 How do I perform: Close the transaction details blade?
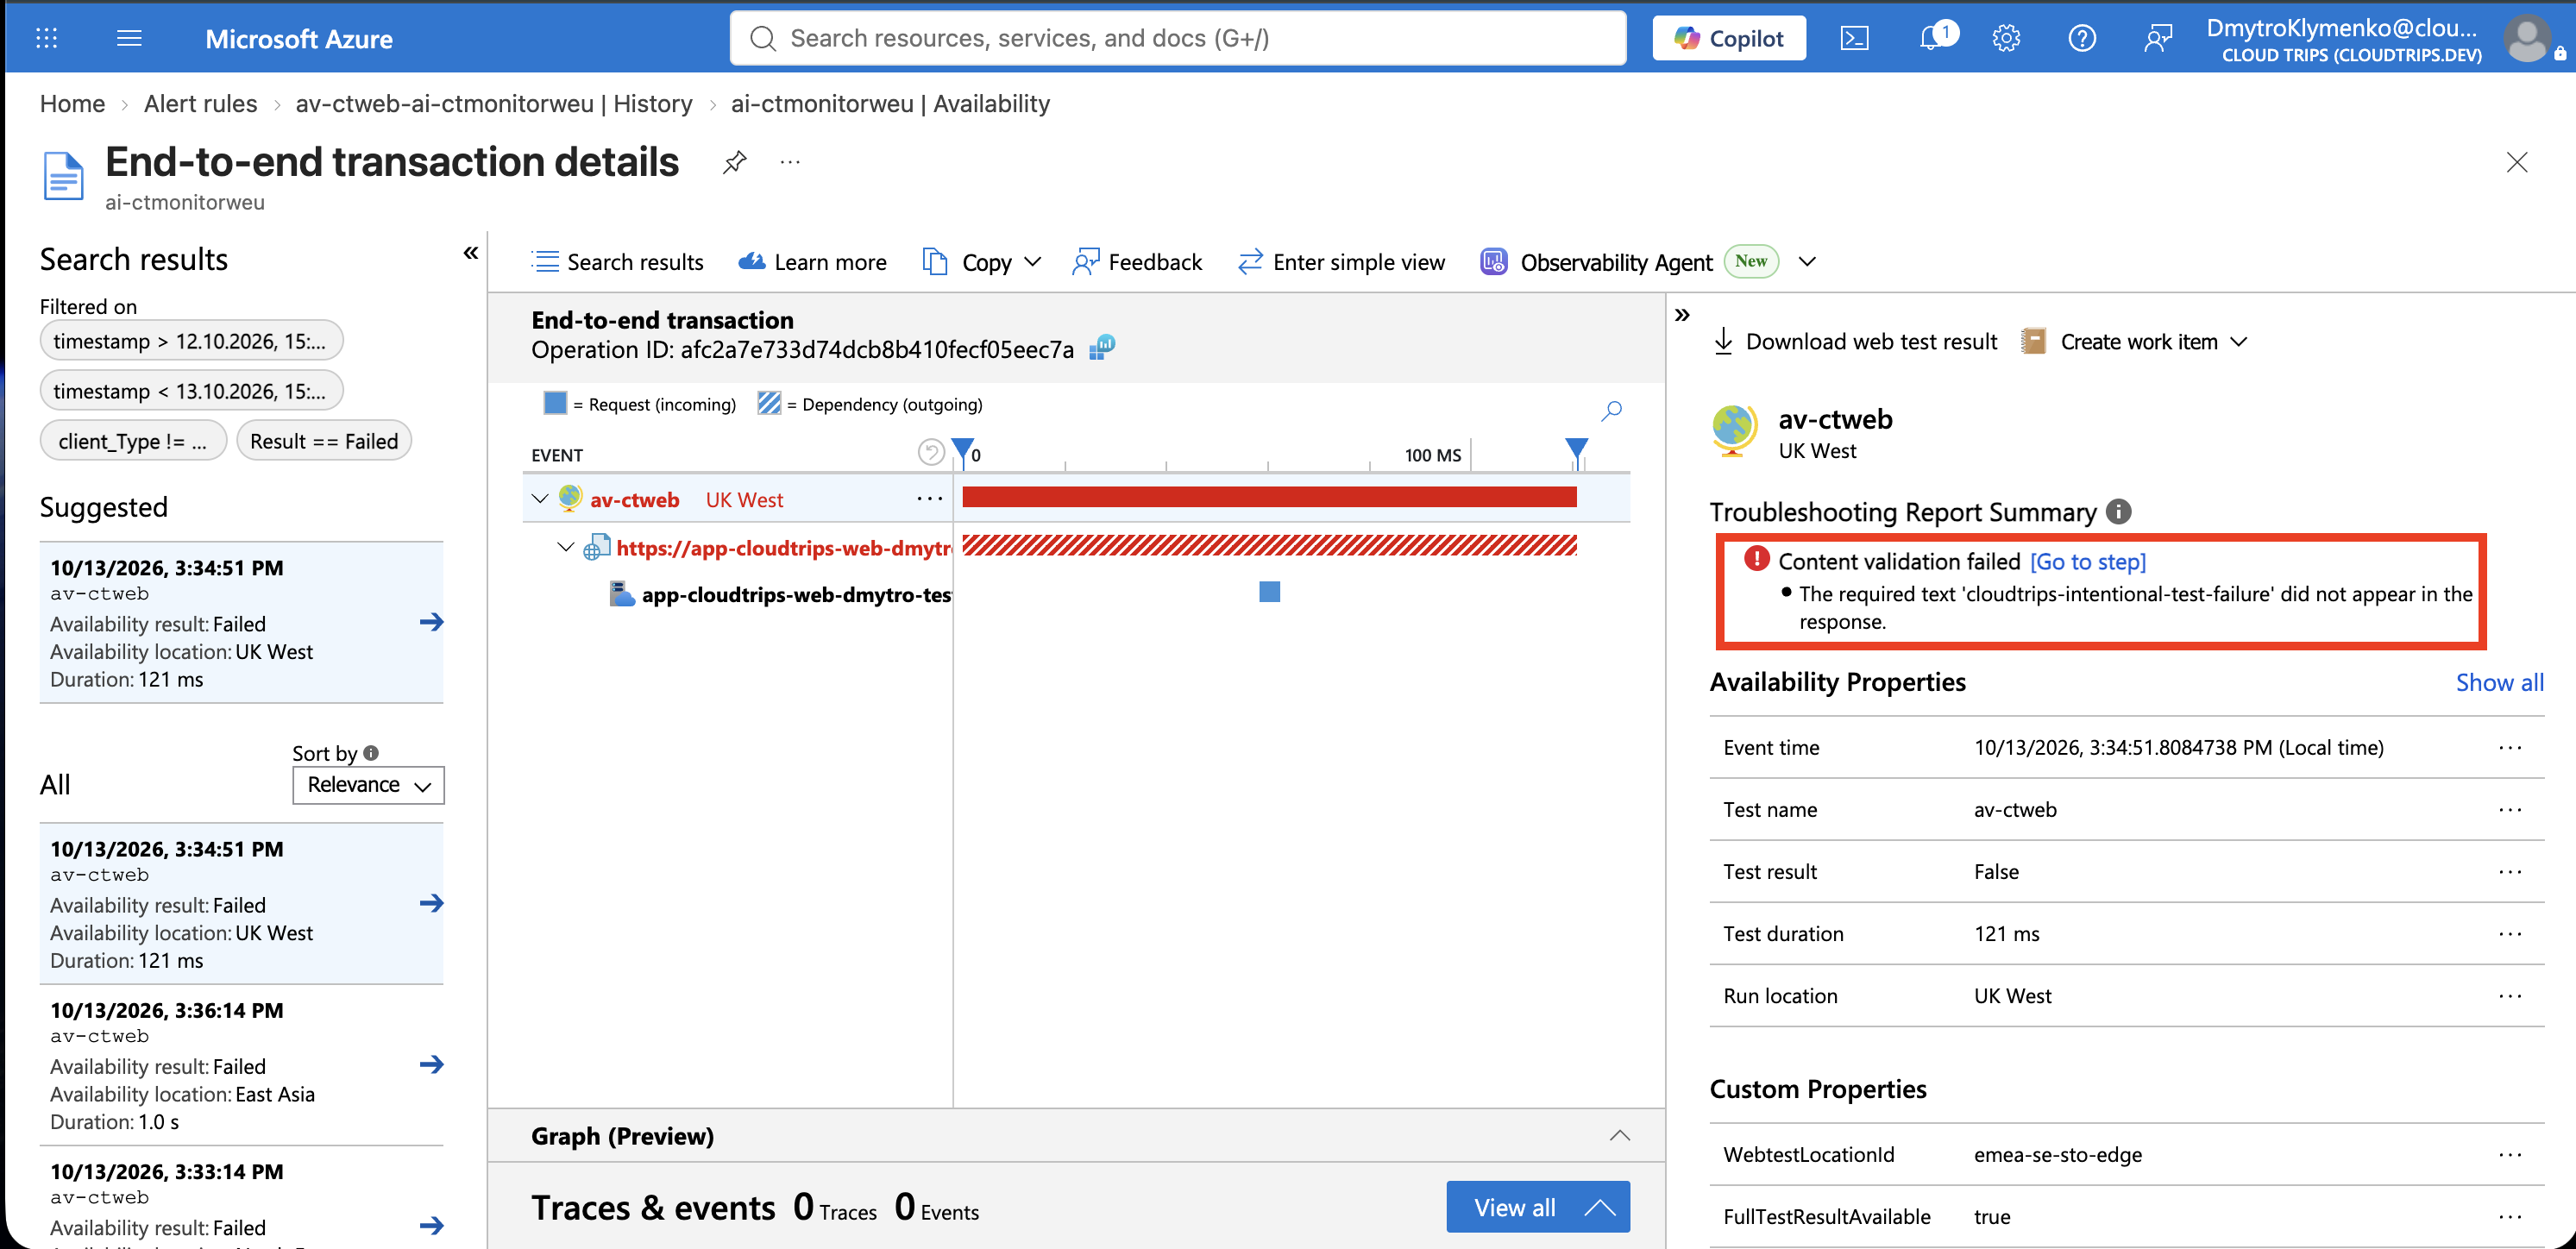coord(2517,162)
